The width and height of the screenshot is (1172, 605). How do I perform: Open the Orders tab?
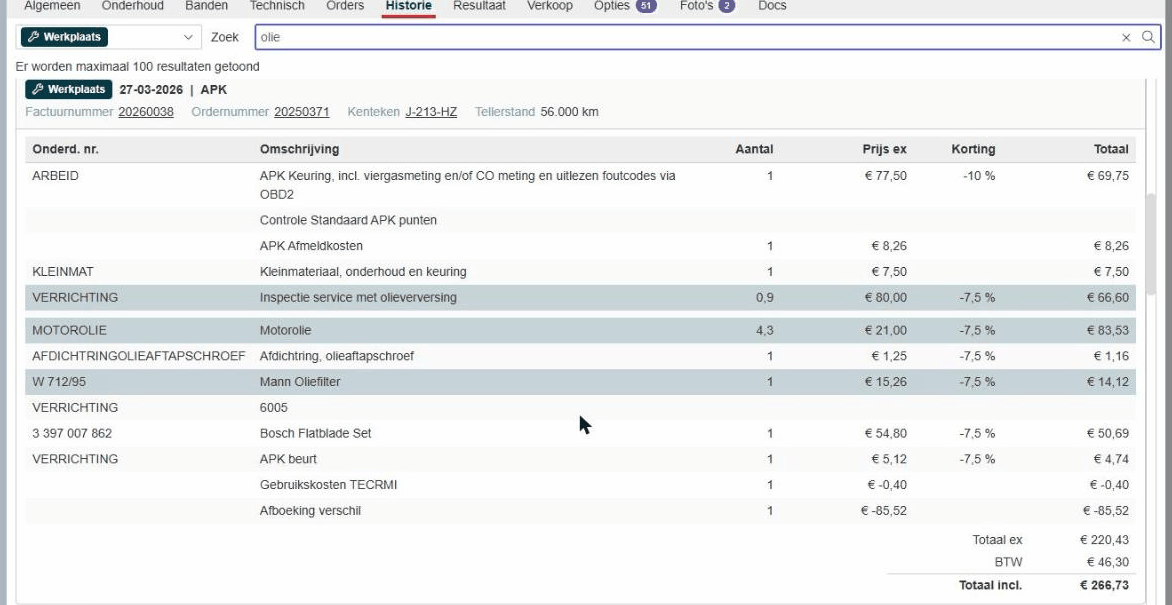point(345,6)
